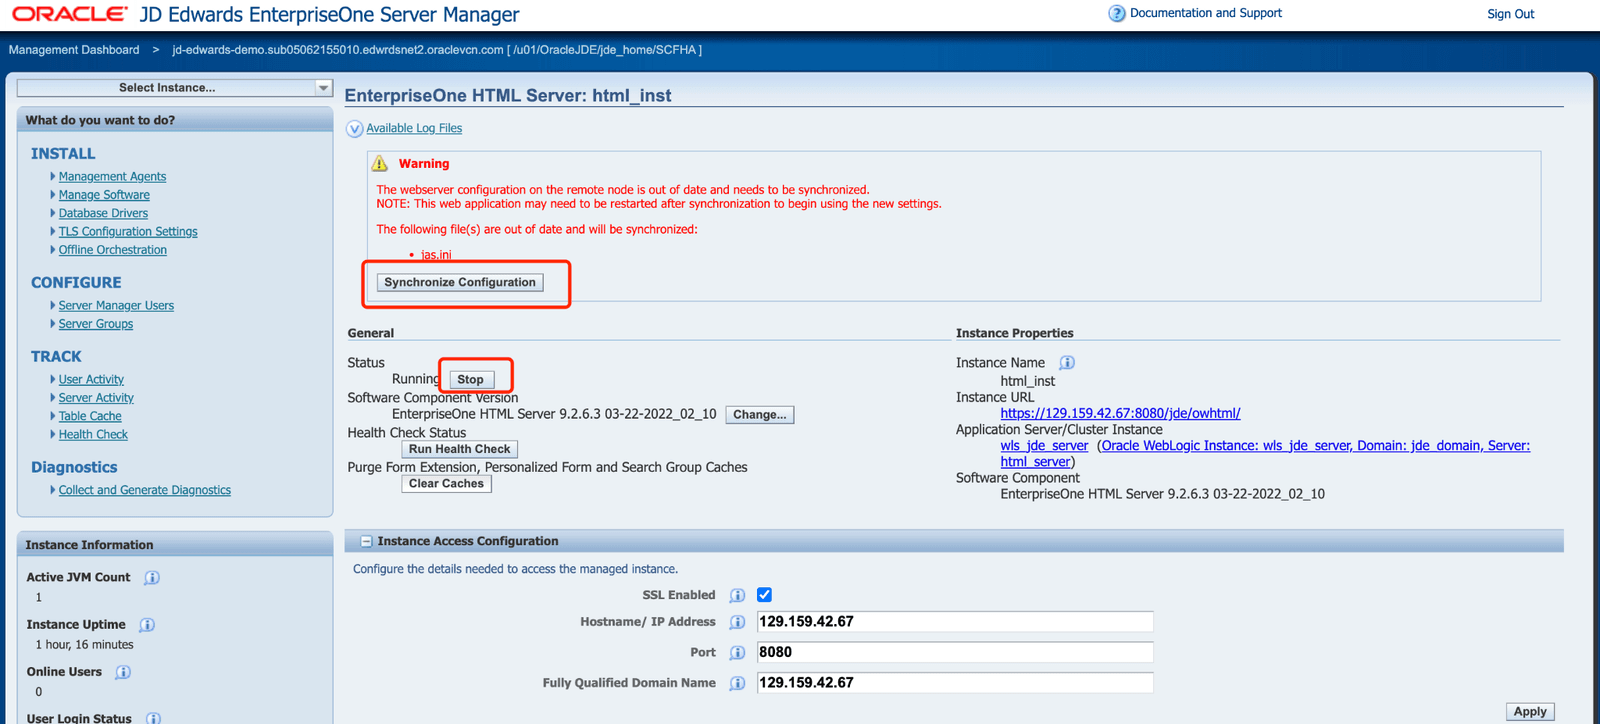Click the Documentation and Support help icon

click(x=1117, y=14)
